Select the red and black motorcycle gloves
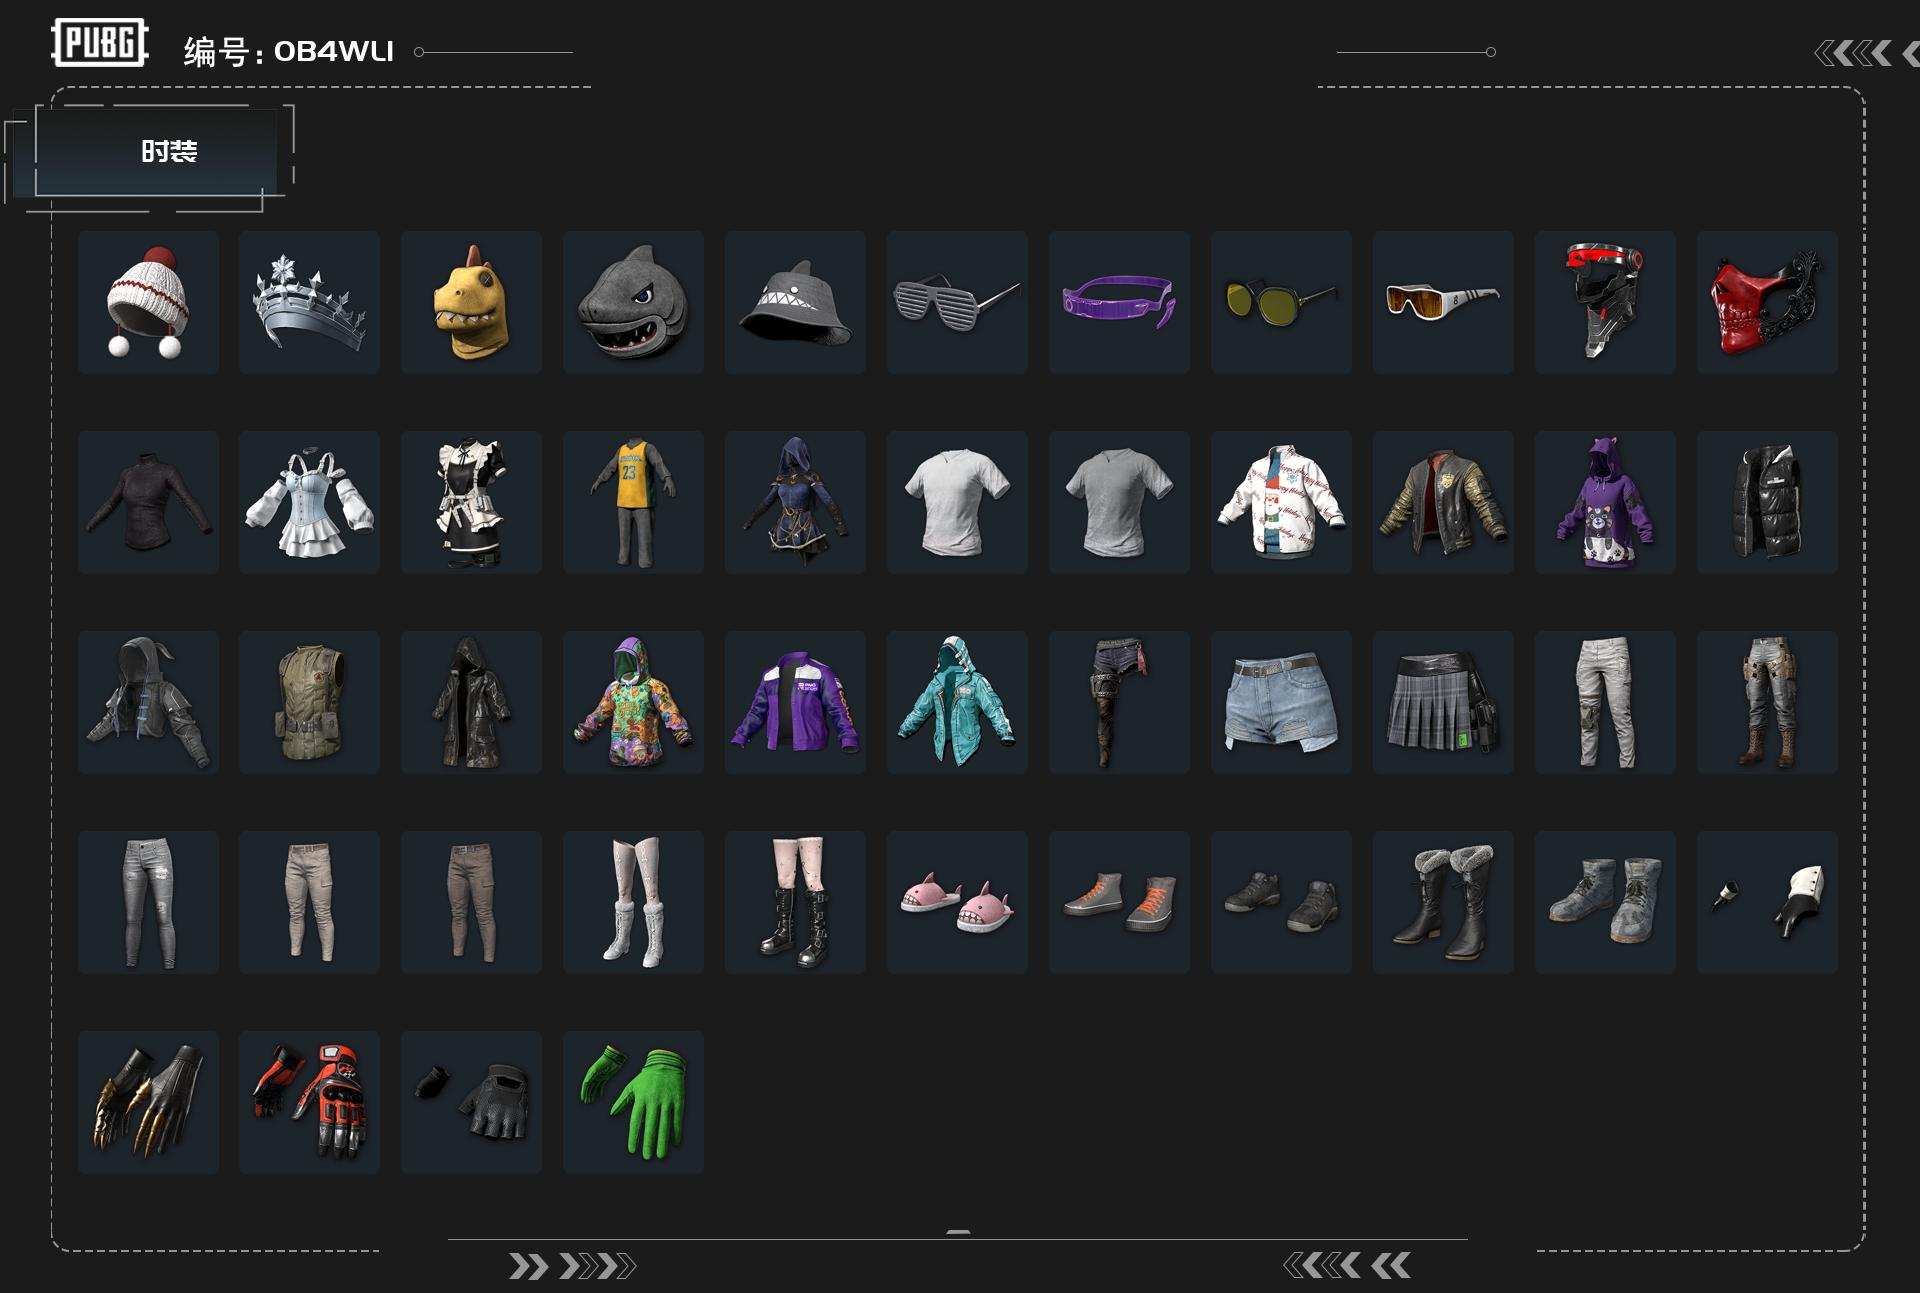1920x1293 pixels. (x=309, y=1102)
